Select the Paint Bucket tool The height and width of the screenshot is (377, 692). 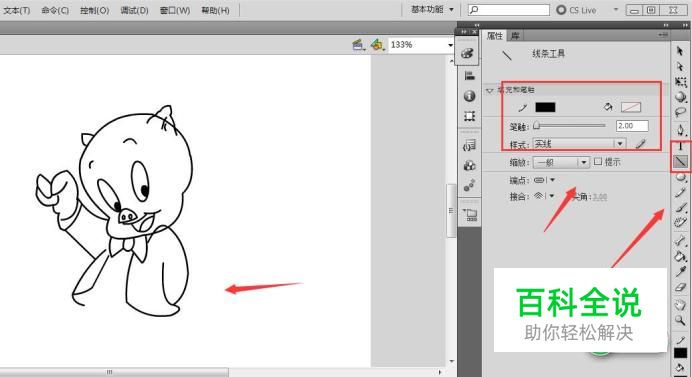point(681,256)
